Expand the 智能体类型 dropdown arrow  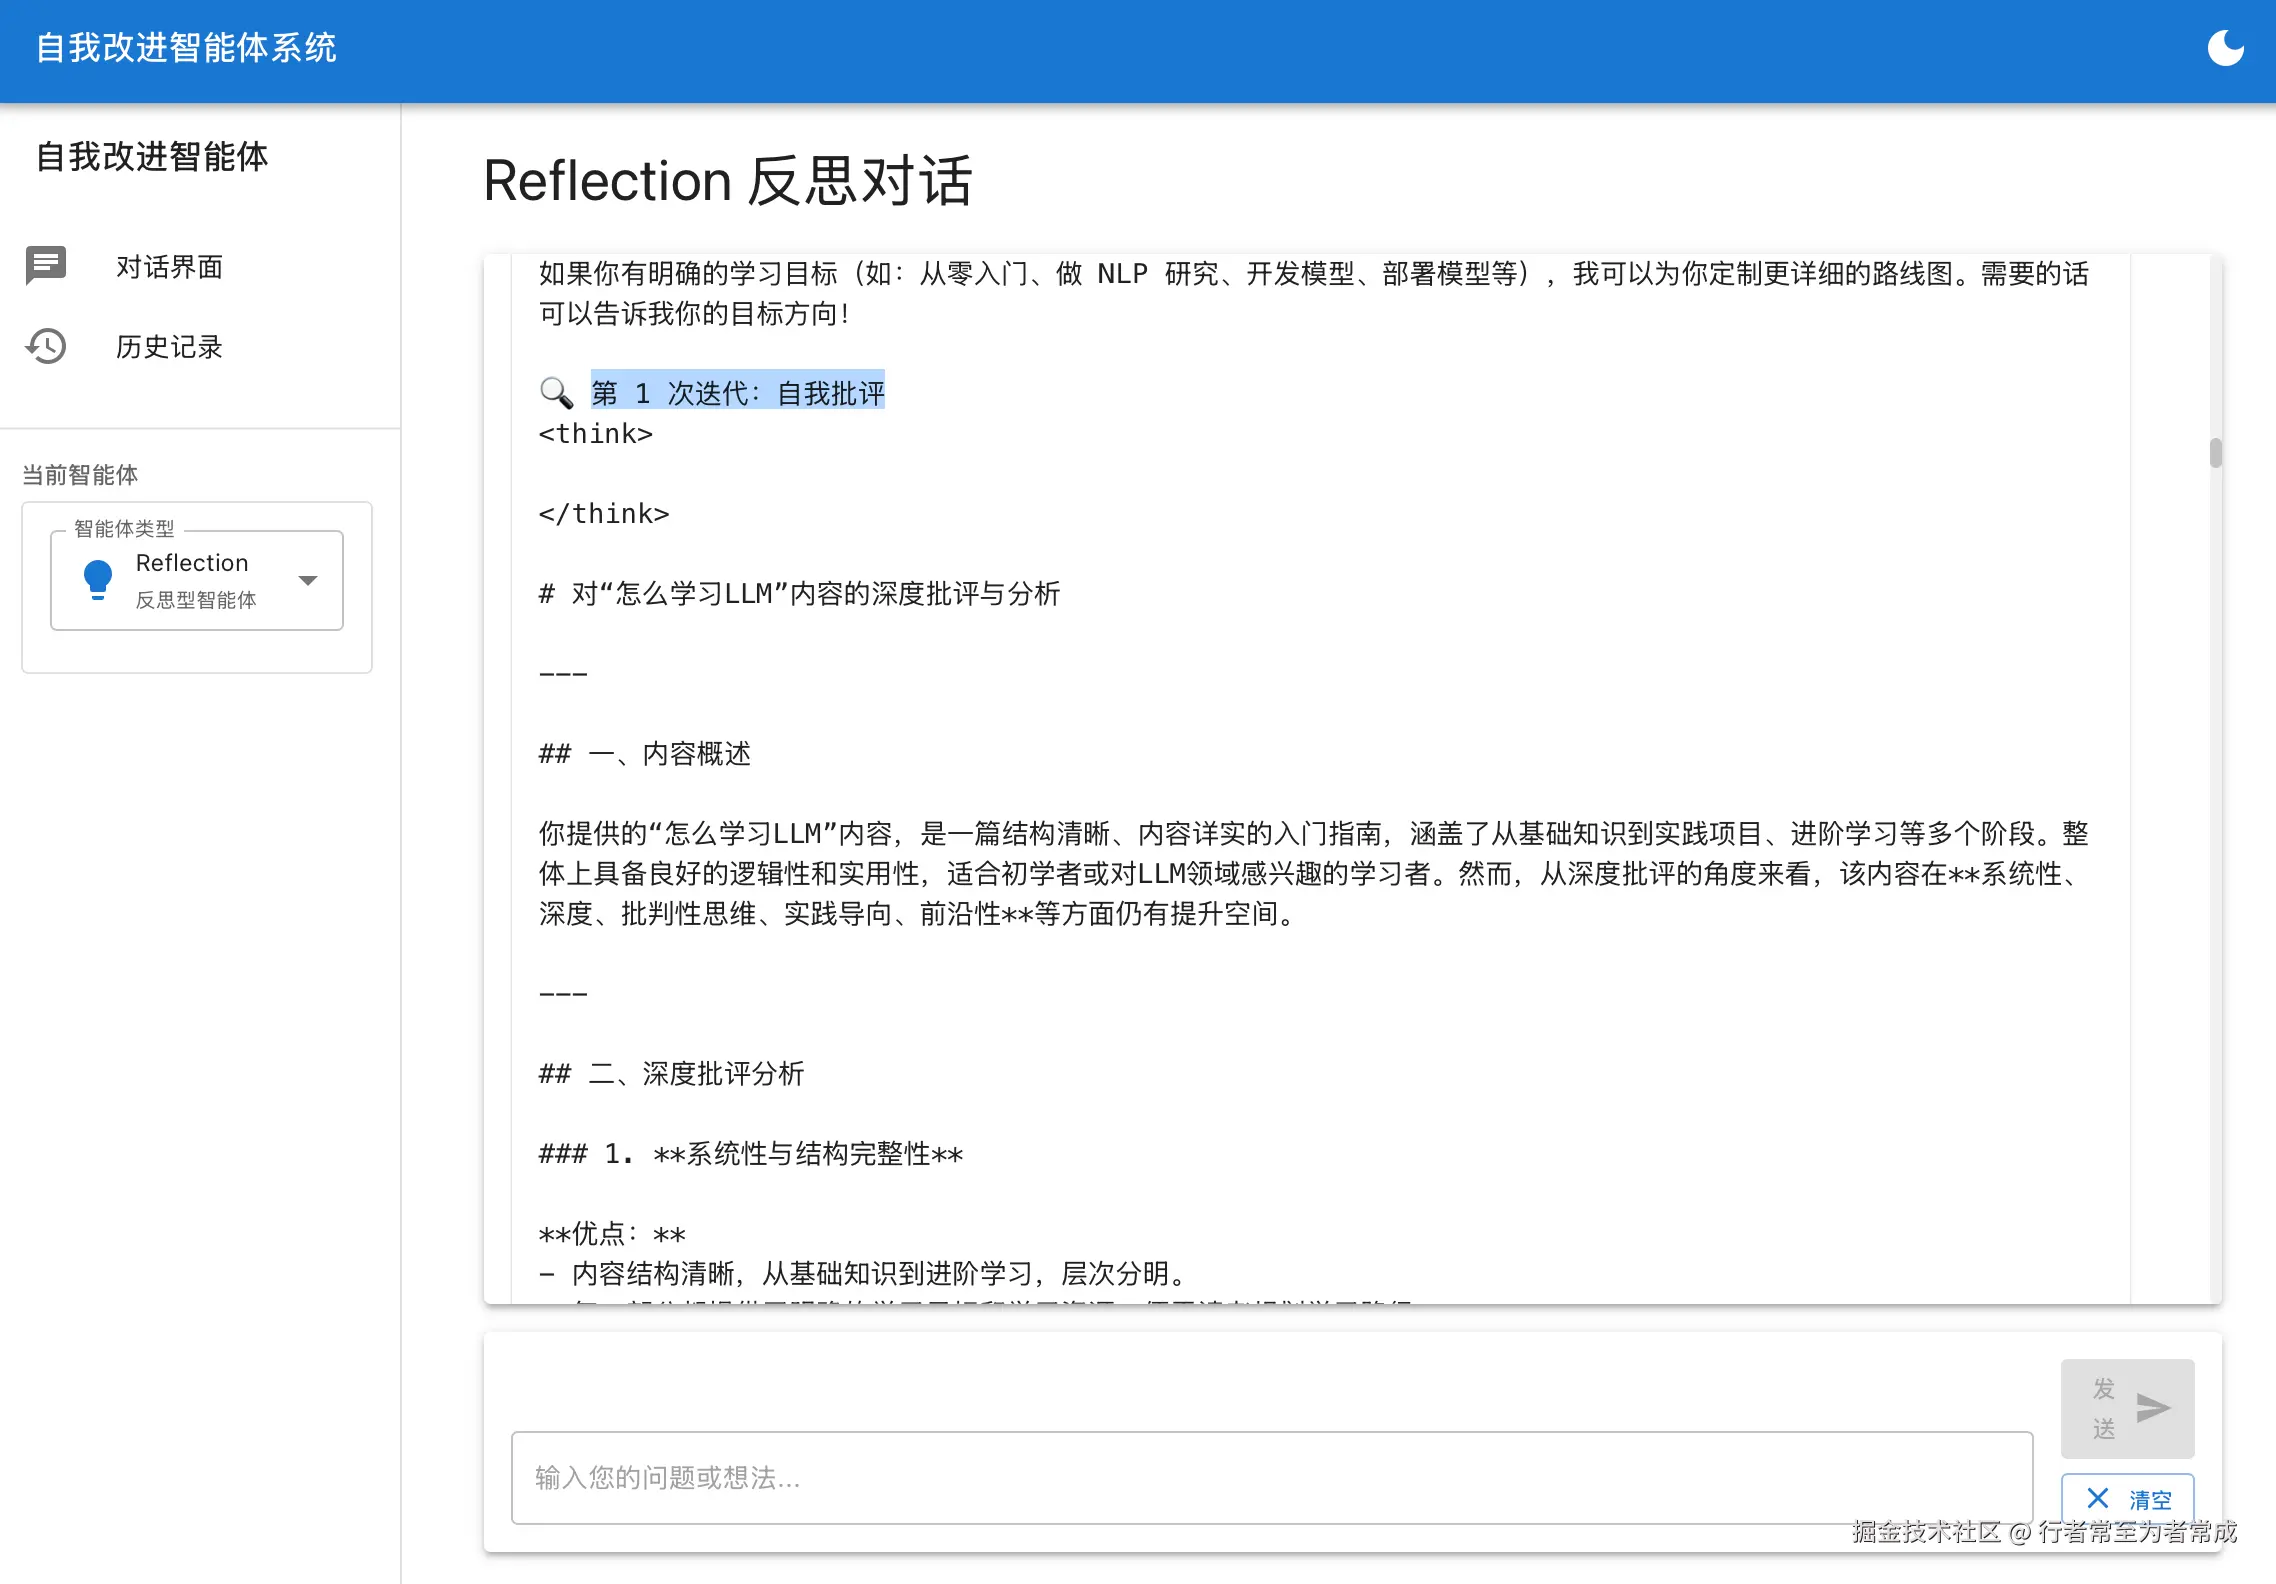coord(308,580)
